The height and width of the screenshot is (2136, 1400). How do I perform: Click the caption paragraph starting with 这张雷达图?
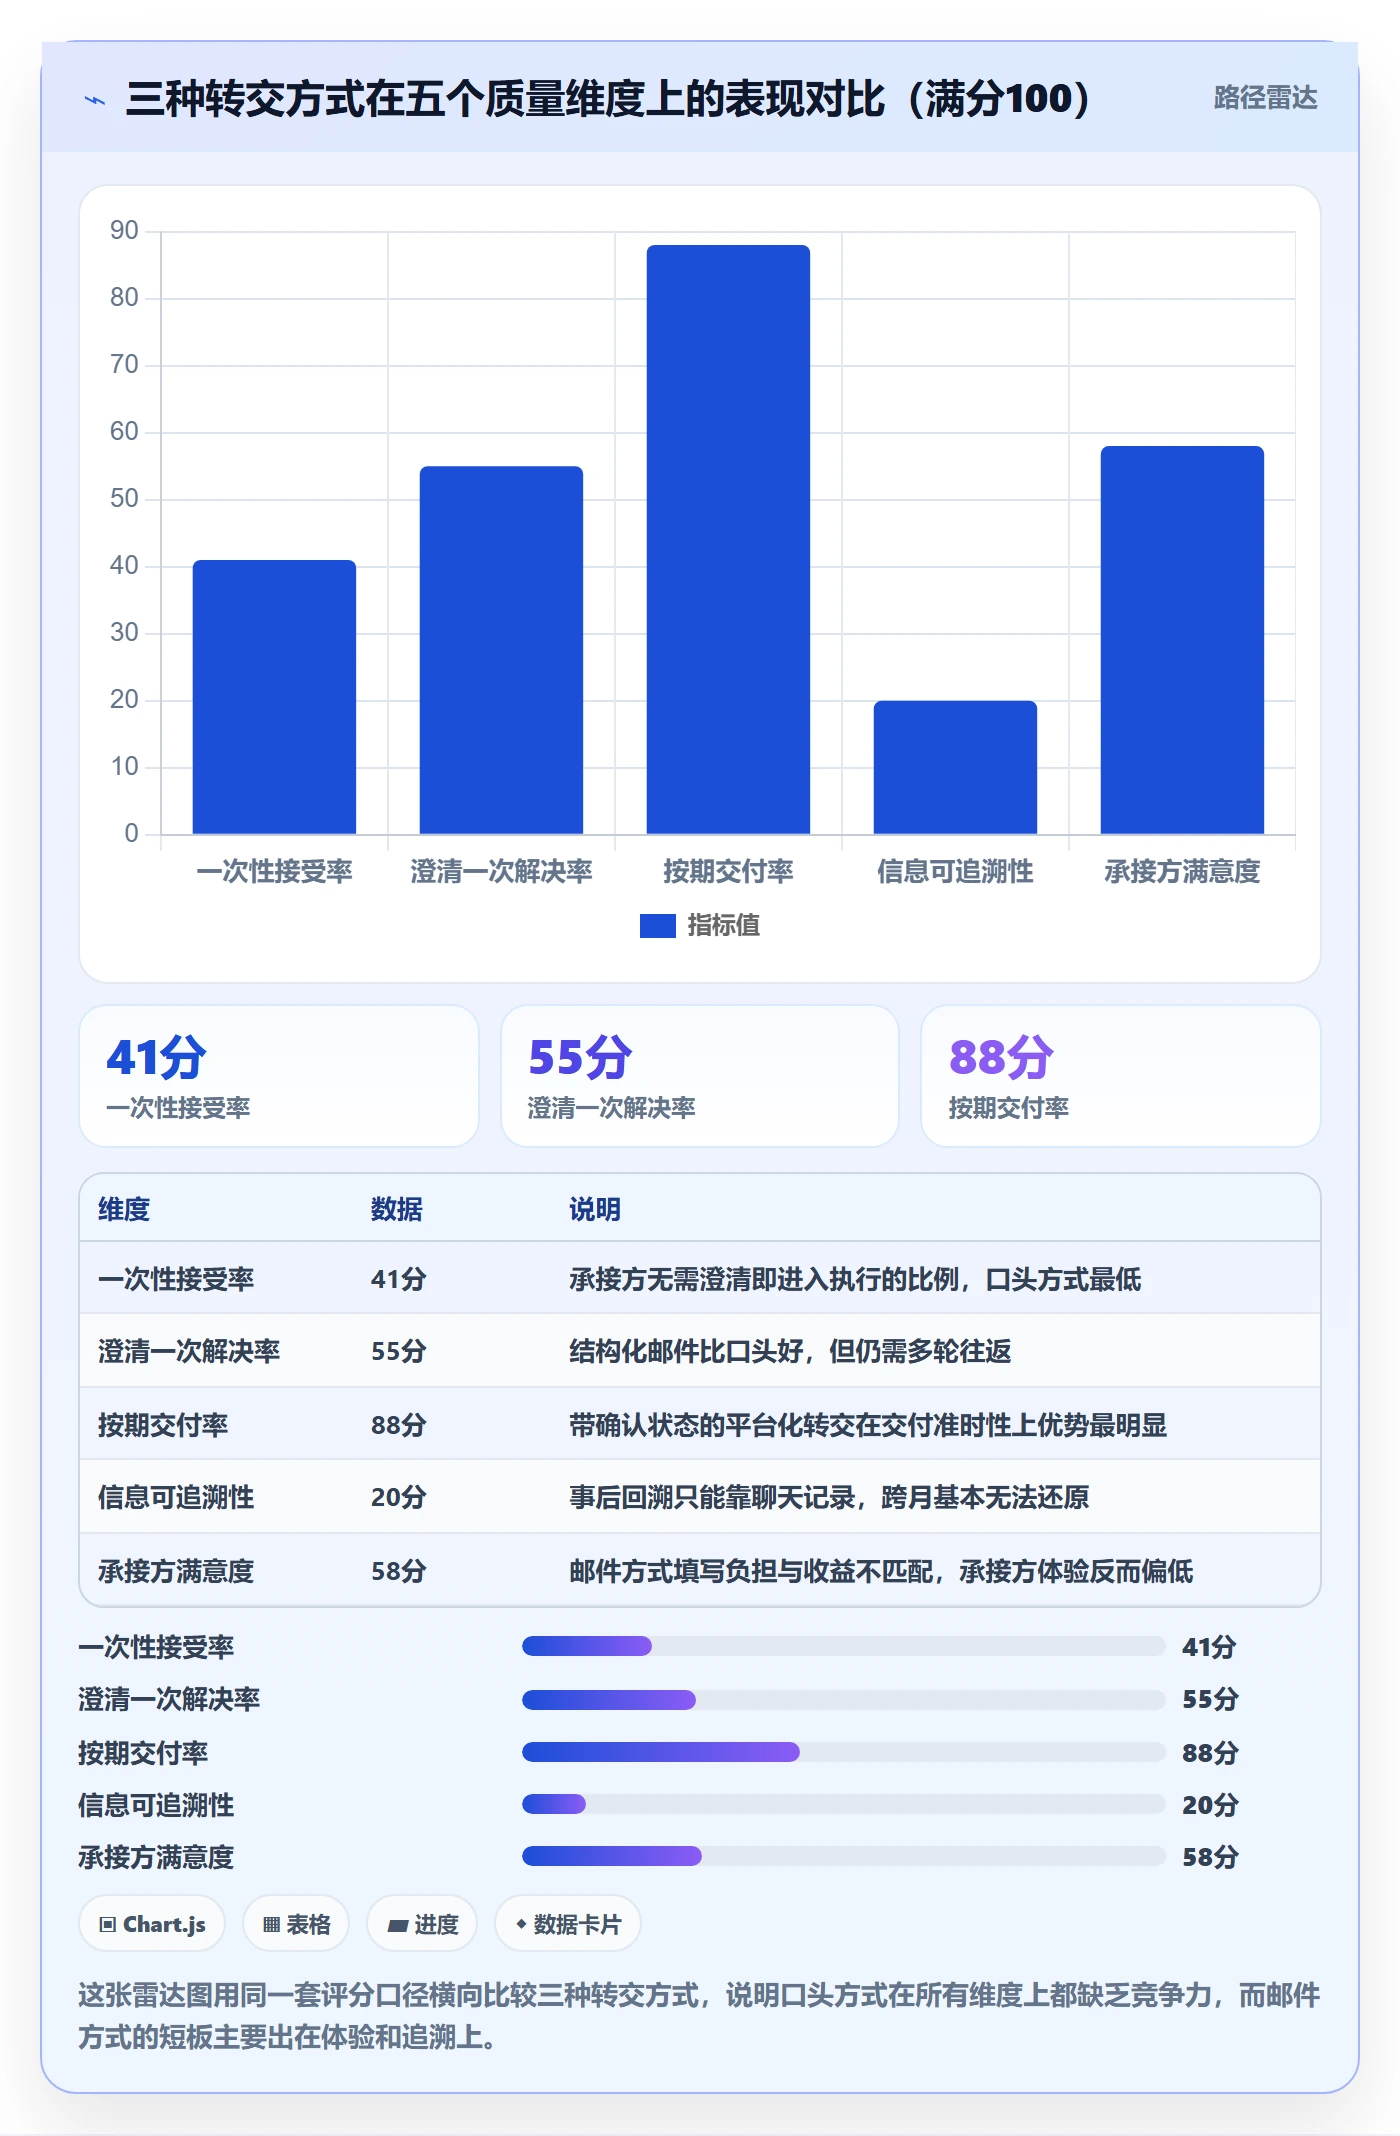coord(699,2016)
